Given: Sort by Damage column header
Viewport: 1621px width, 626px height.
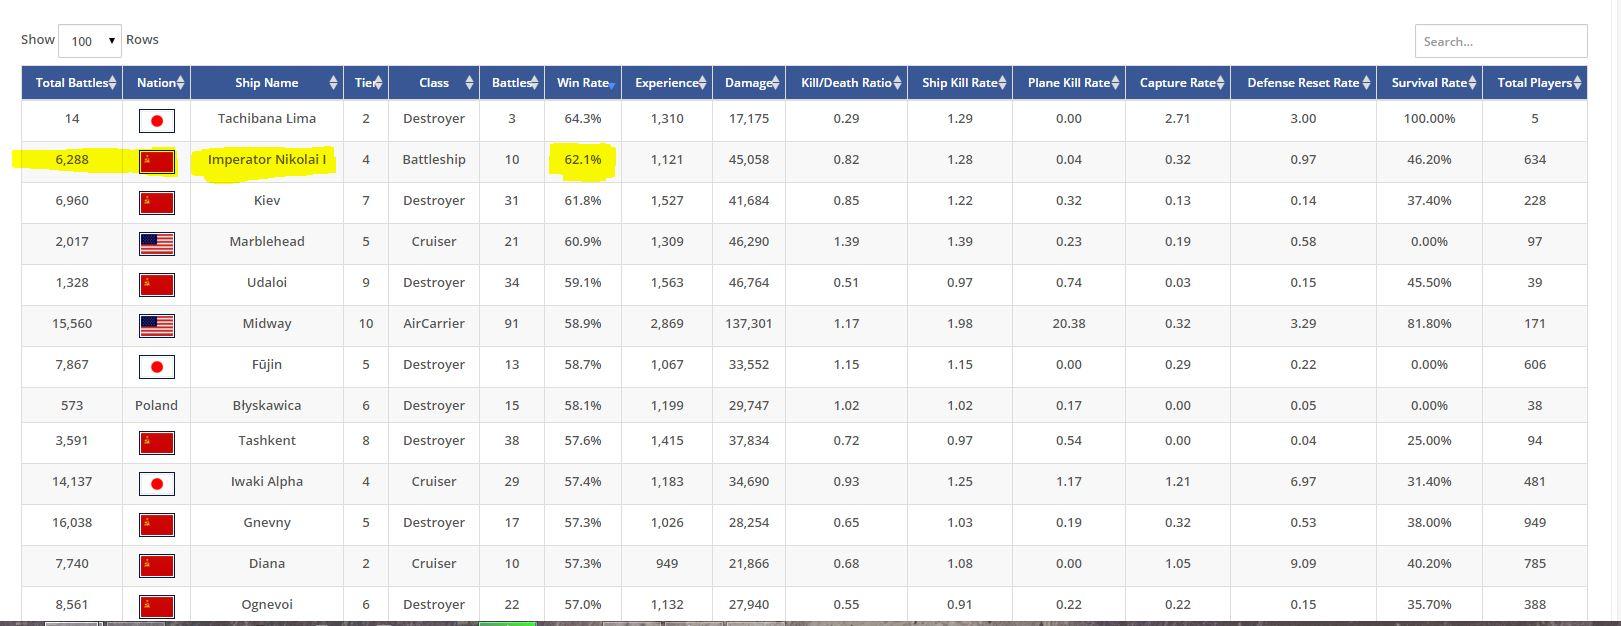Looking at the screenshot, I should tap(749, 83).
